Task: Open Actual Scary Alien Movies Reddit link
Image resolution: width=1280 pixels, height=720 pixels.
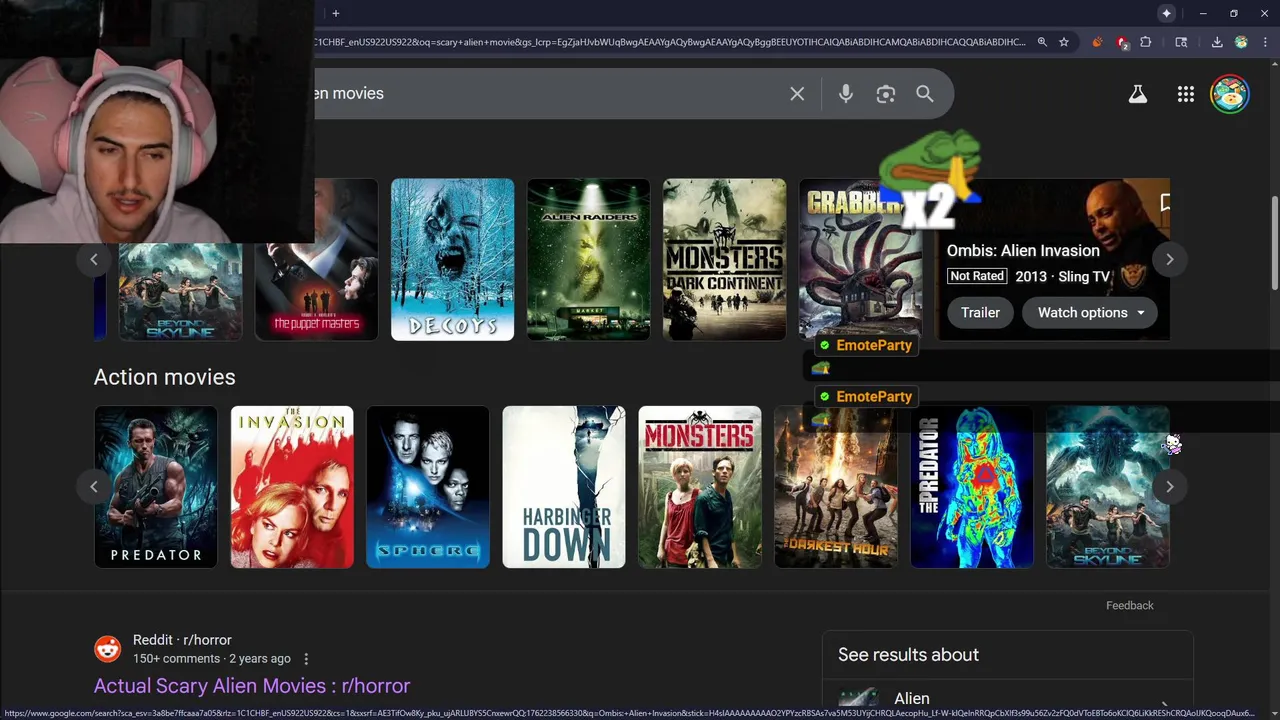Action: 252,686
